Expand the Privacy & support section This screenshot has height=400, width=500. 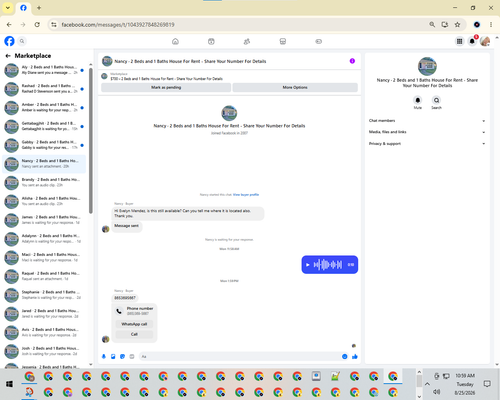click(427, 144)
